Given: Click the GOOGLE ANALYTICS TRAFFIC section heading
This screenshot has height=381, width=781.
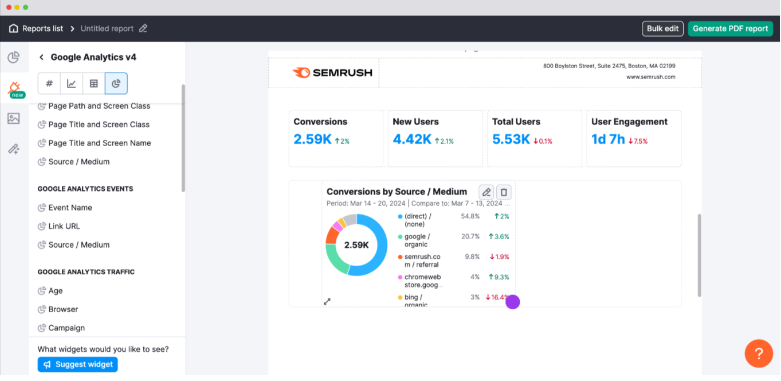Looking at the screenshot, I should click(86, 272).
